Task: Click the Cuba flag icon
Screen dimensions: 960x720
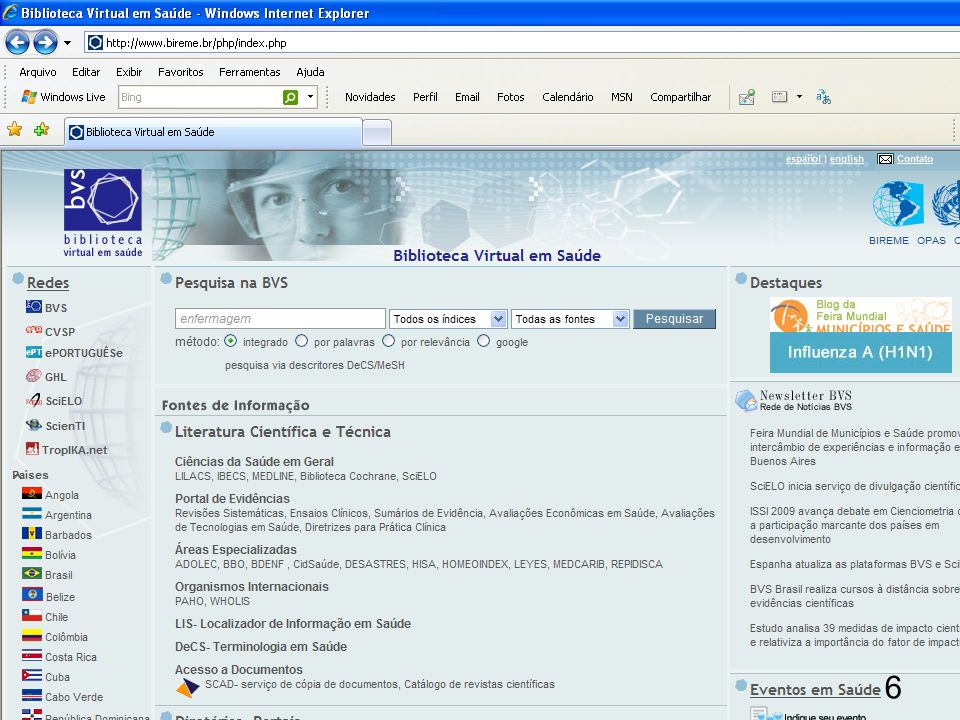Action: coord(32,674)
